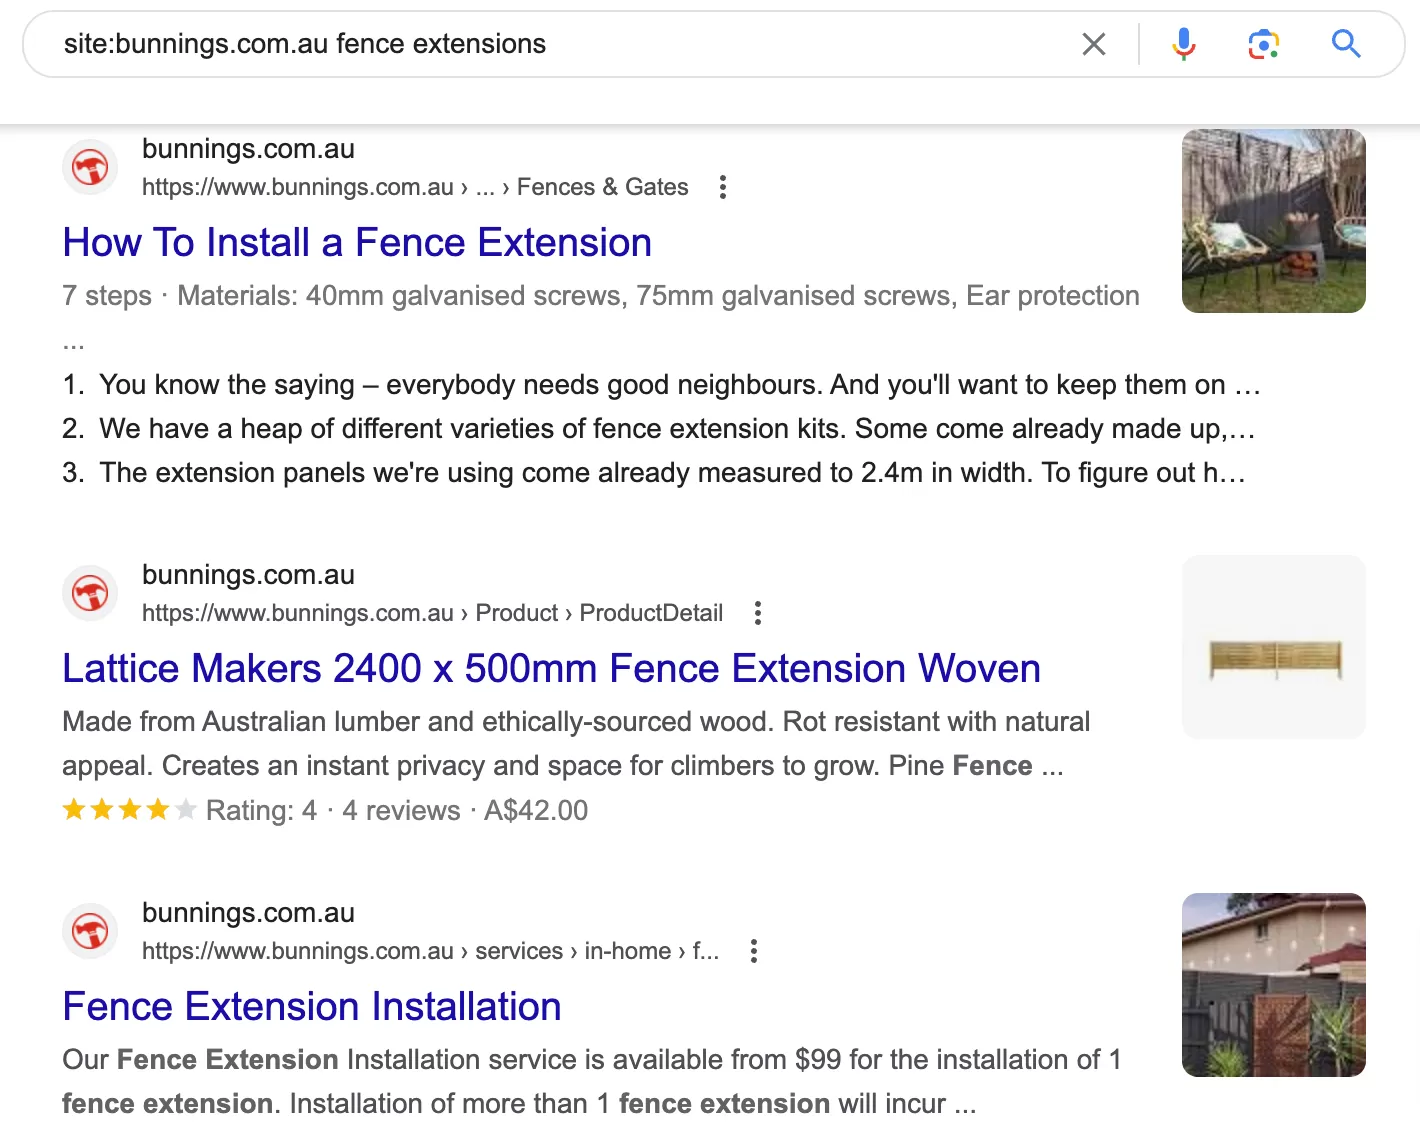The height and width of the screenshot is (1142, 1420).
Task: Open the 'Fence Extension Installation' result
Action: pos(312,1007)
